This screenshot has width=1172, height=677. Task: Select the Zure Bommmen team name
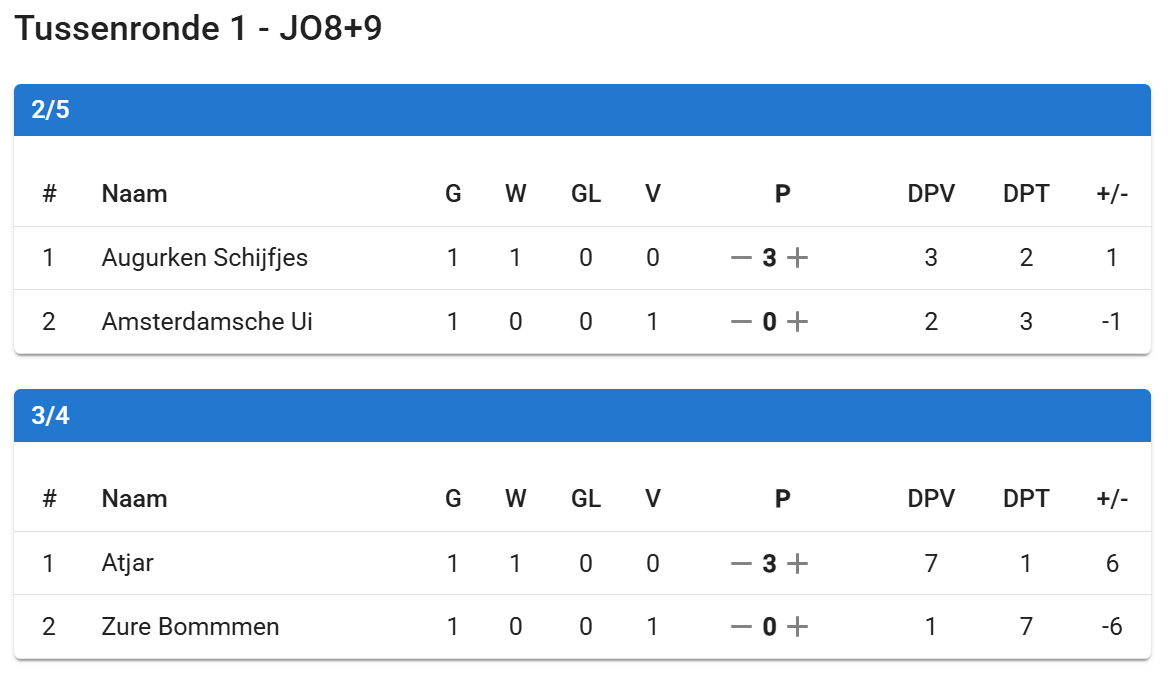click(x=190, y=628)
